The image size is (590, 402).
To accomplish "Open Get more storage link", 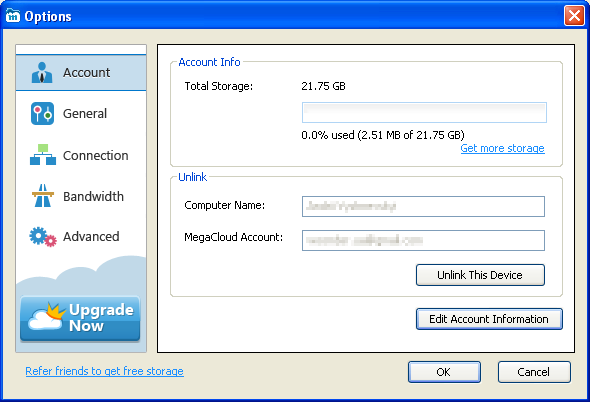I will coord(502,148).
